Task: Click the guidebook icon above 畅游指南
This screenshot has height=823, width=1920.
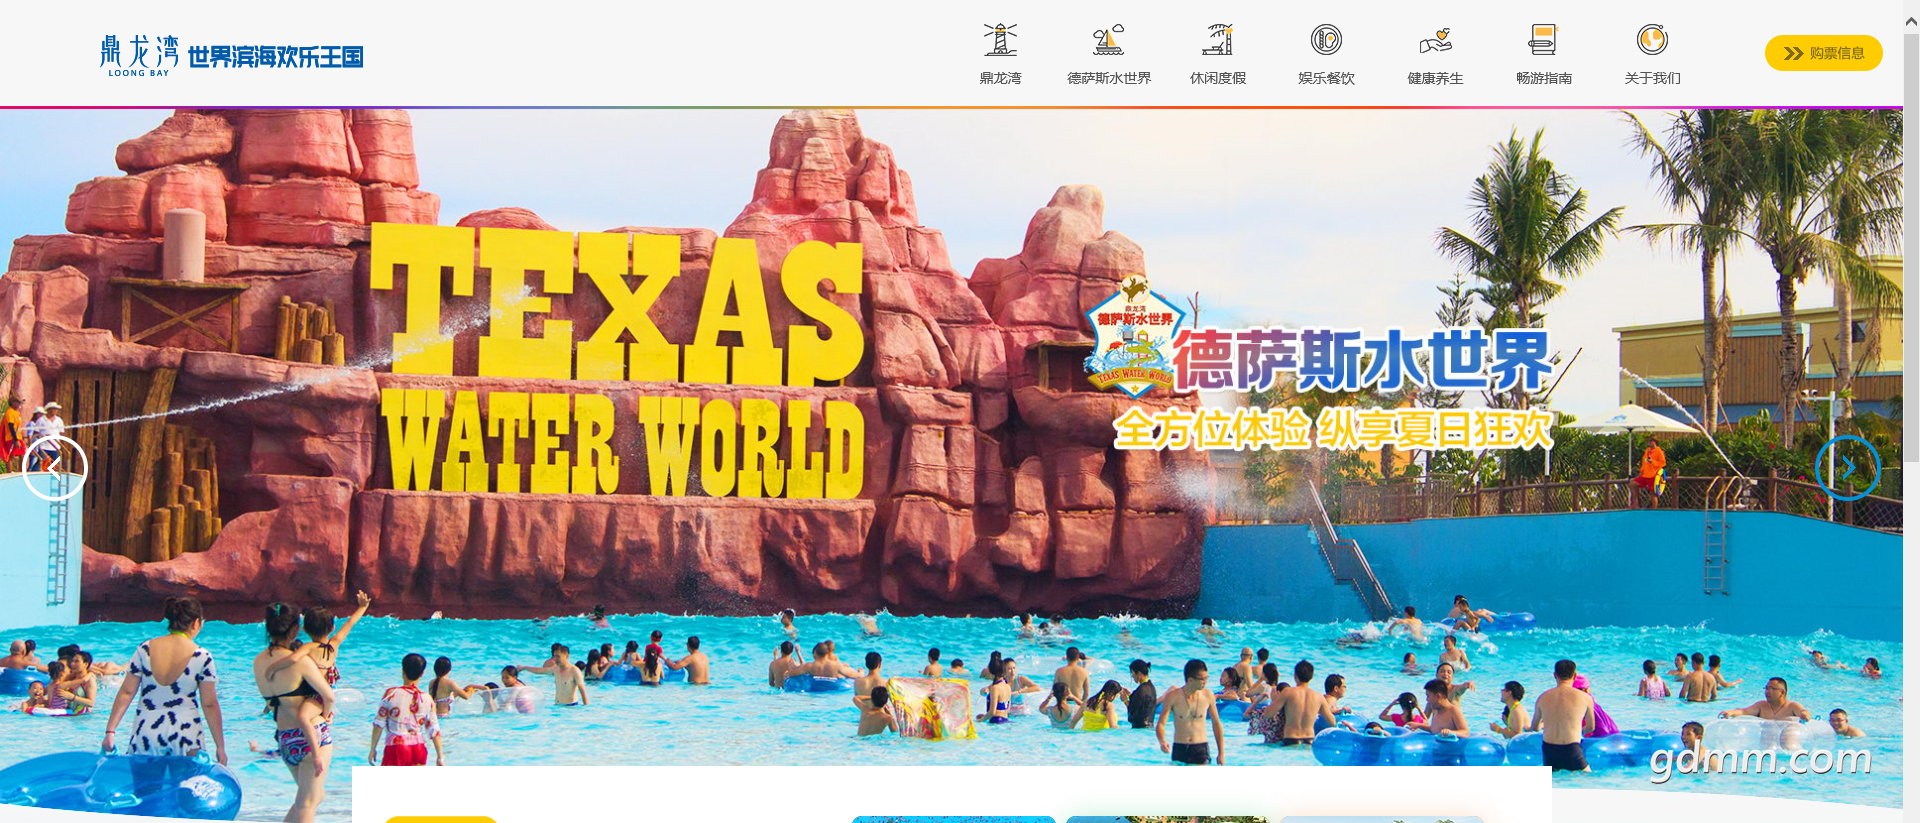Action: tap(1544, 40)
